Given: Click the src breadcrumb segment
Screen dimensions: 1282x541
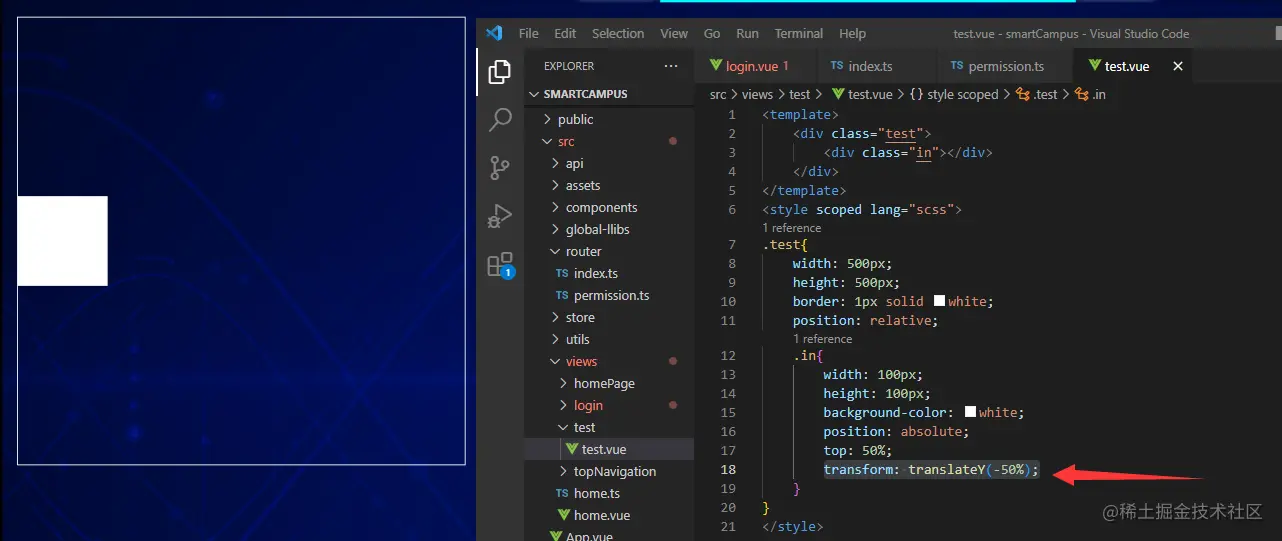Looking at the screenshot, I should tap(718, 94).
